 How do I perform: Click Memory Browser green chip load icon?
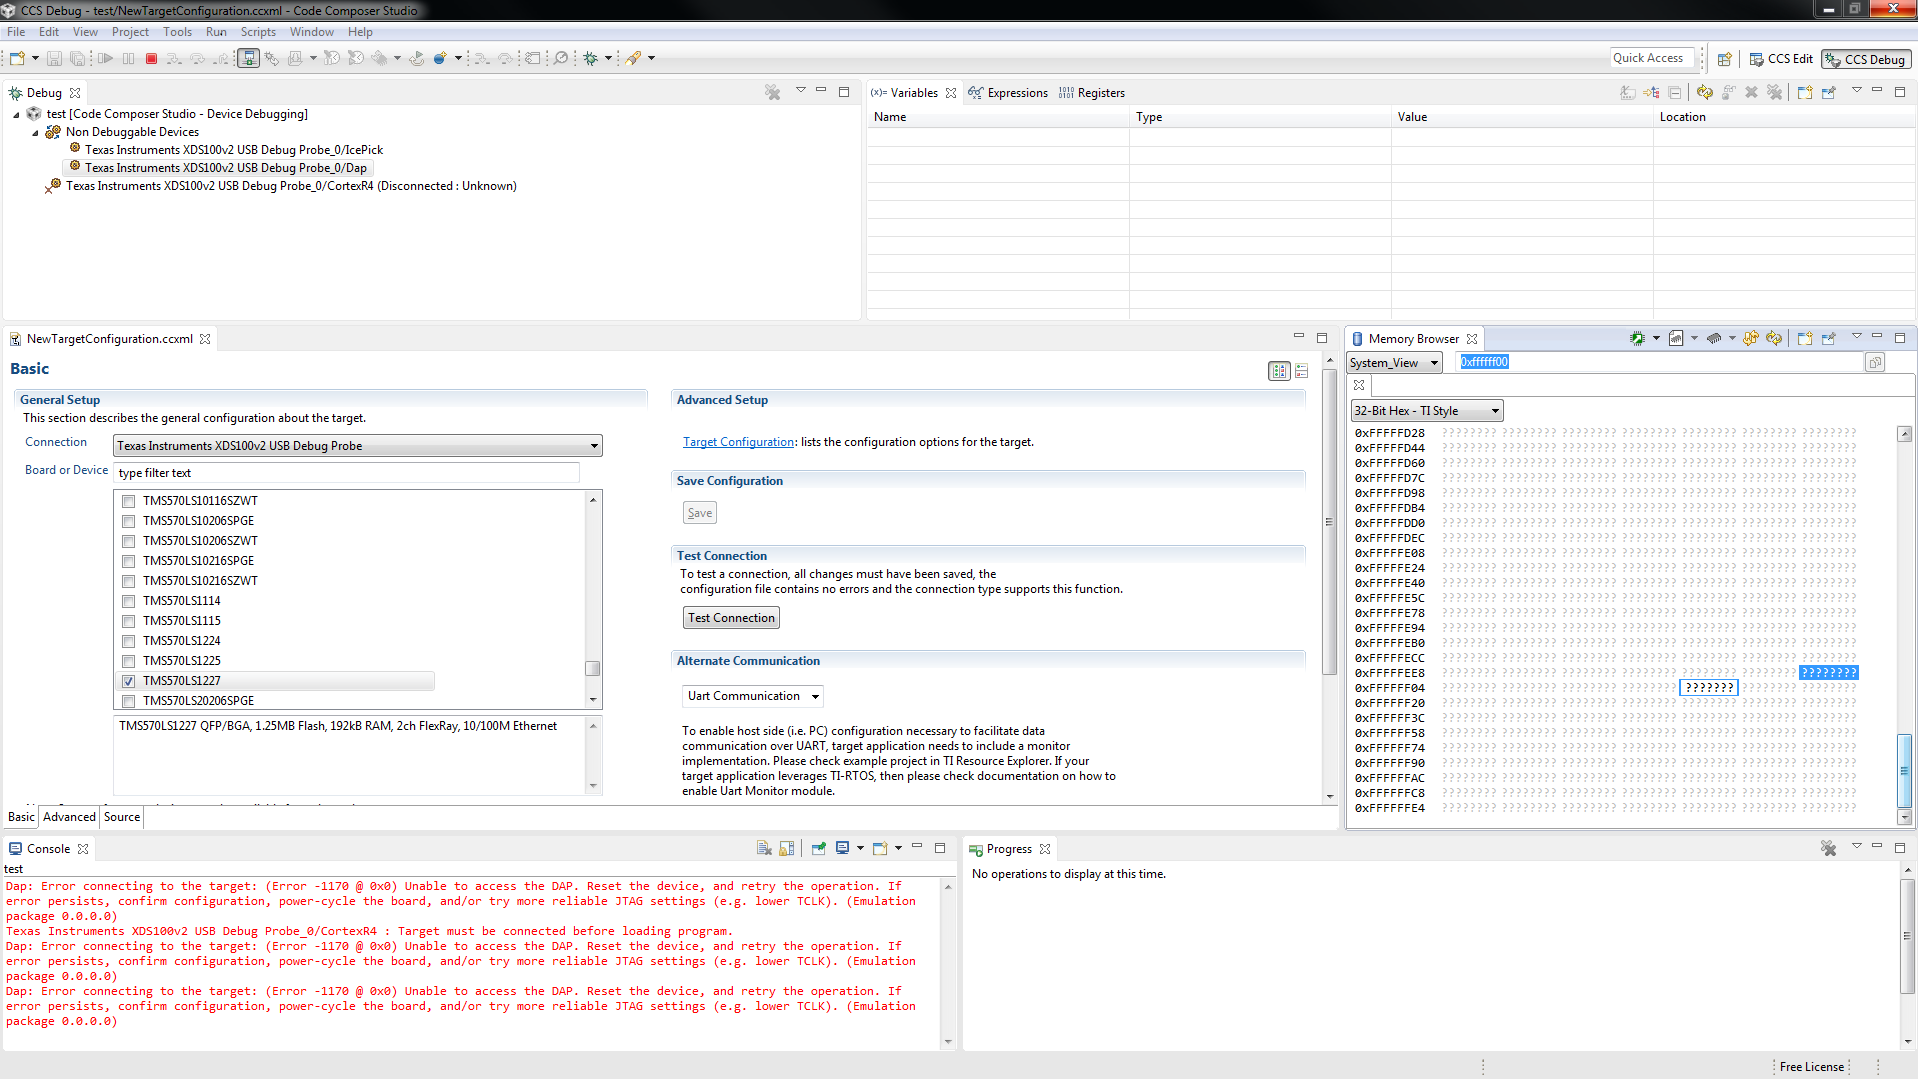click(1637, 339)
